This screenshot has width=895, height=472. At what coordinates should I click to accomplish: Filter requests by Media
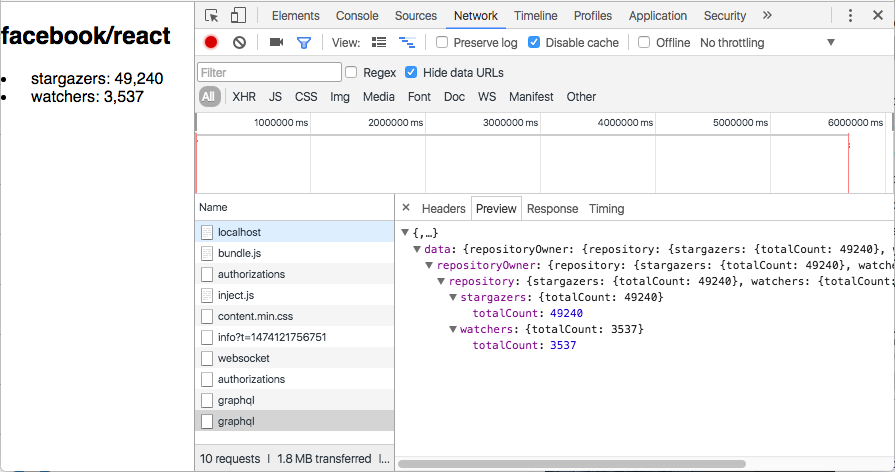378,96
